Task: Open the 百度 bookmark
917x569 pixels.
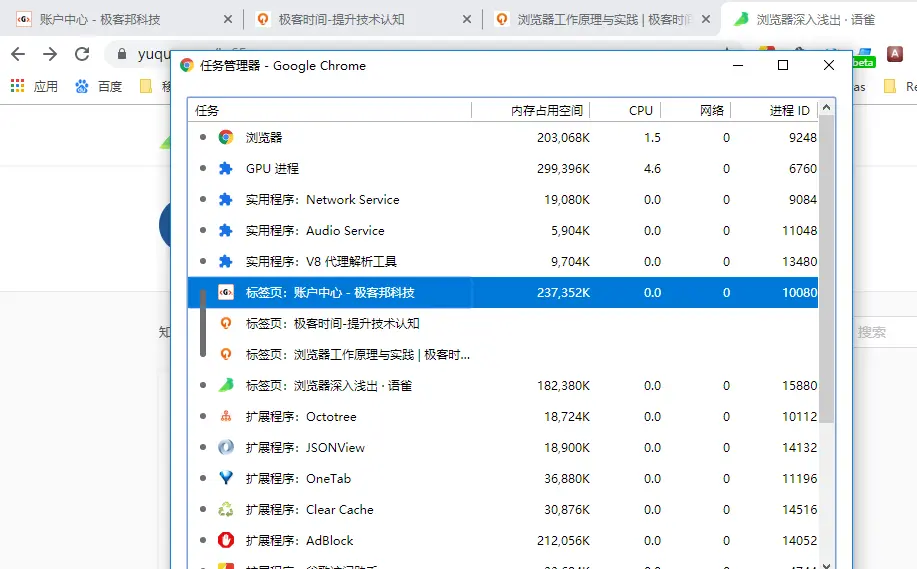Action: point(99,87)
